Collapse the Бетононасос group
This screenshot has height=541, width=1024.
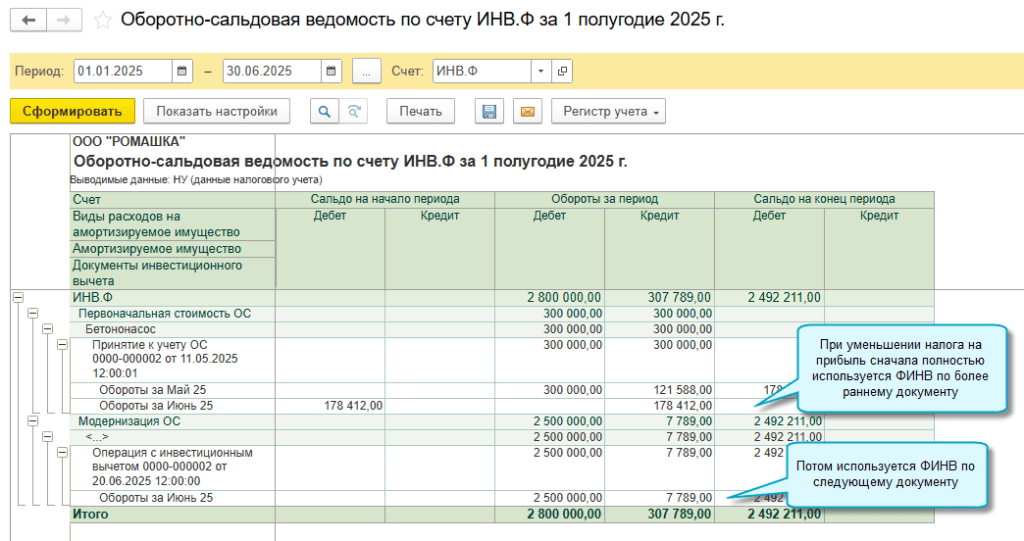47,329
